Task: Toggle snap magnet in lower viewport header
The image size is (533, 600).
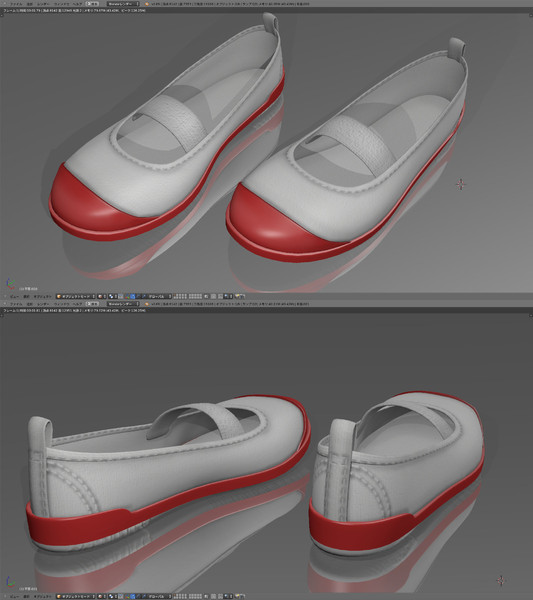Action: [220, 597]
